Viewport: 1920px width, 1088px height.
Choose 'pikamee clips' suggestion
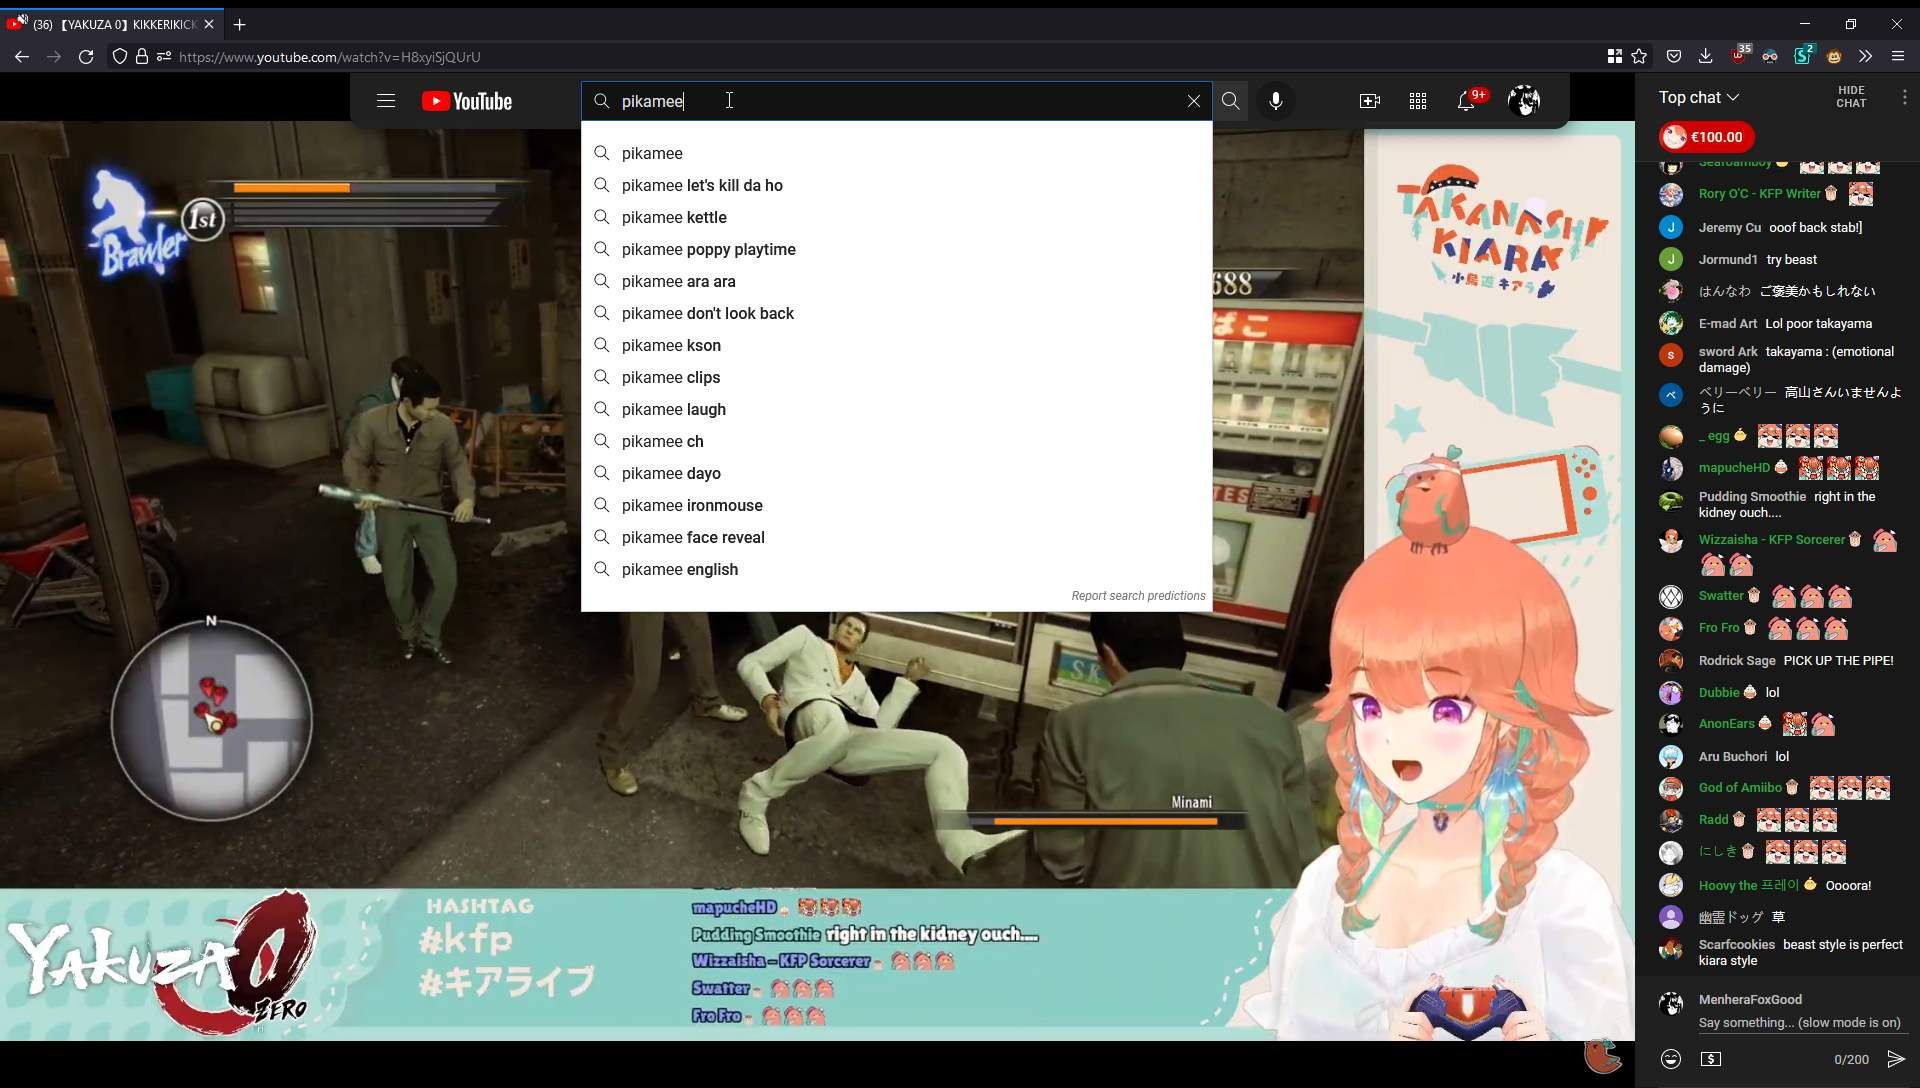pyautogui.click(x=897, y=377)
